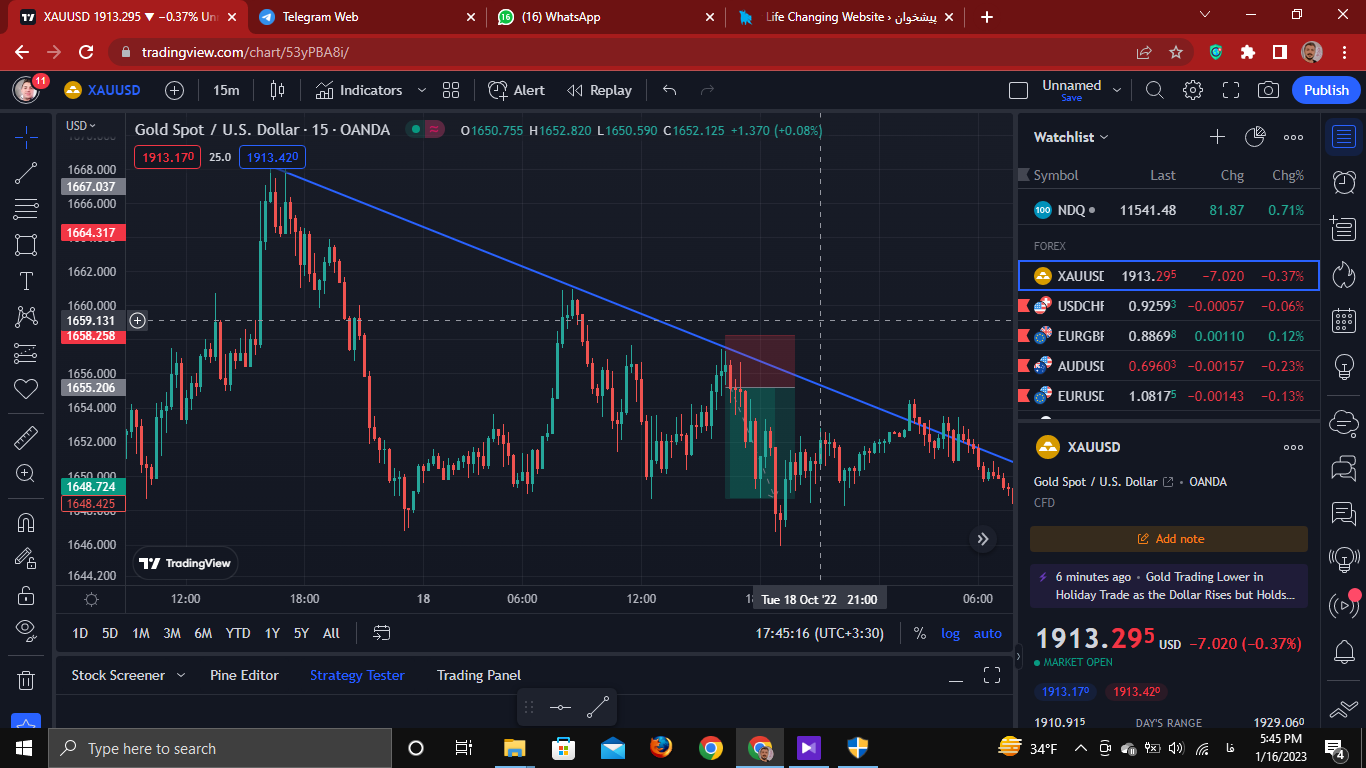The height and width of the screenshot is (768, 1366).
Task: Click Add note for XAUUSD
Action: tap(1169, 539)
